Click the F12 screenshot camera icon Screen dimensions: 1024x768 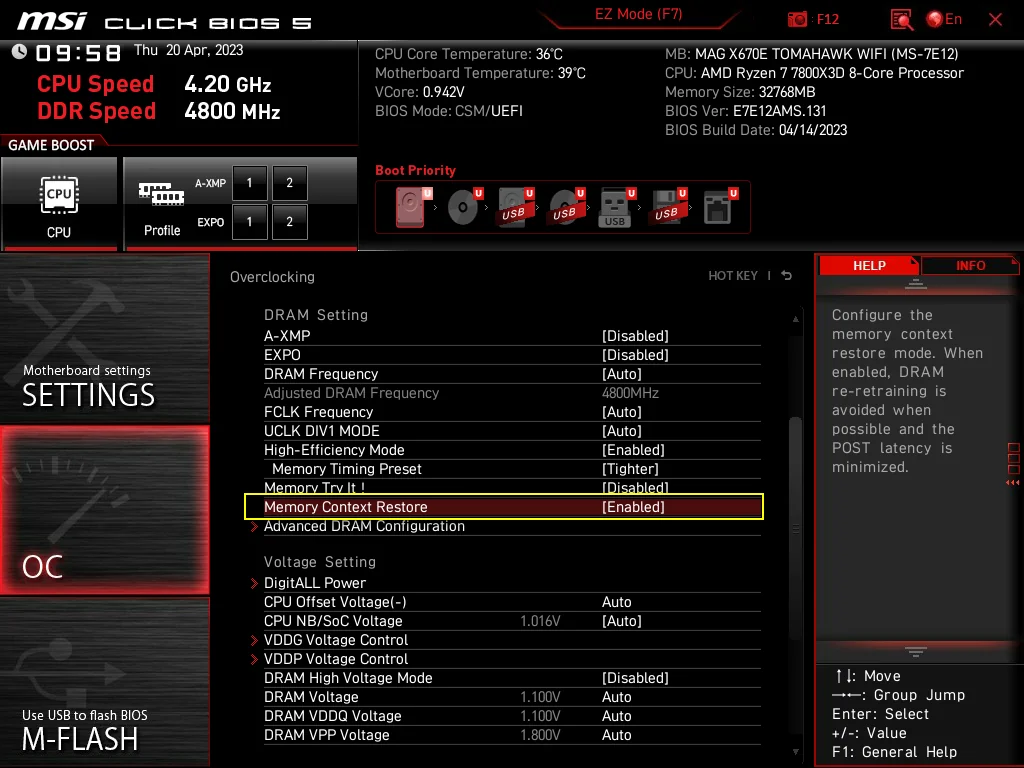click(x=798, y=19)
